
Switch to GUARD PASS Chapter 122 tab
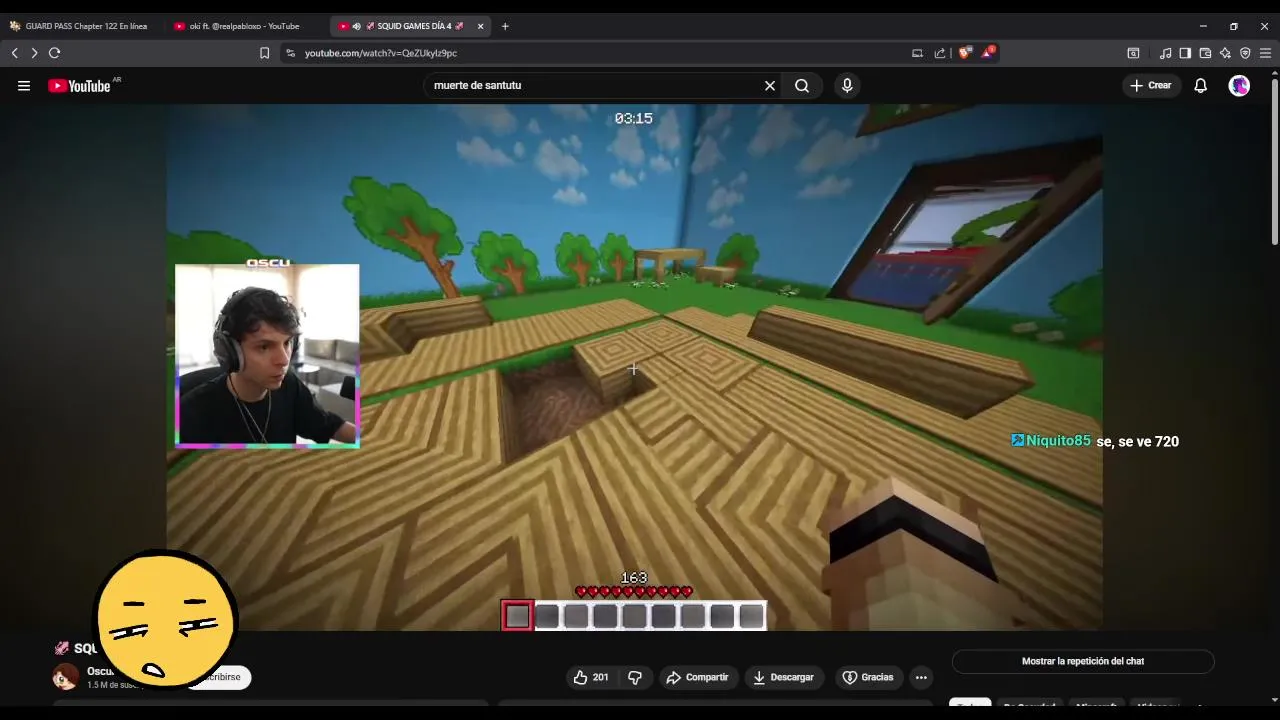80,26
